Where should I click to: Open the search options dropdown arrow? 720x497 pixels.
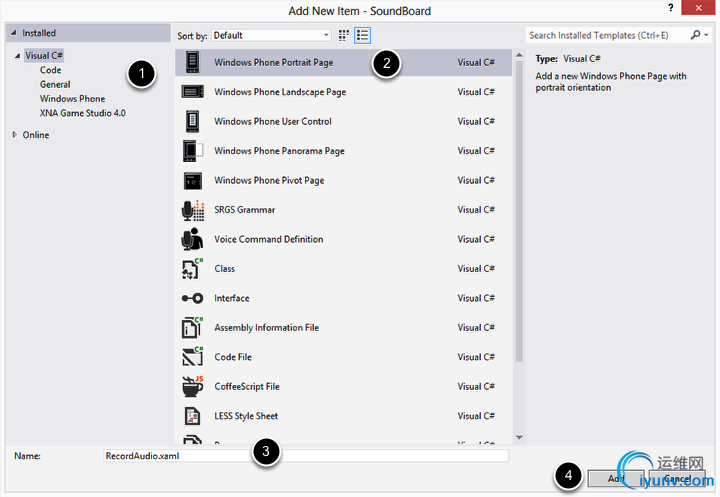click(706, 35)
